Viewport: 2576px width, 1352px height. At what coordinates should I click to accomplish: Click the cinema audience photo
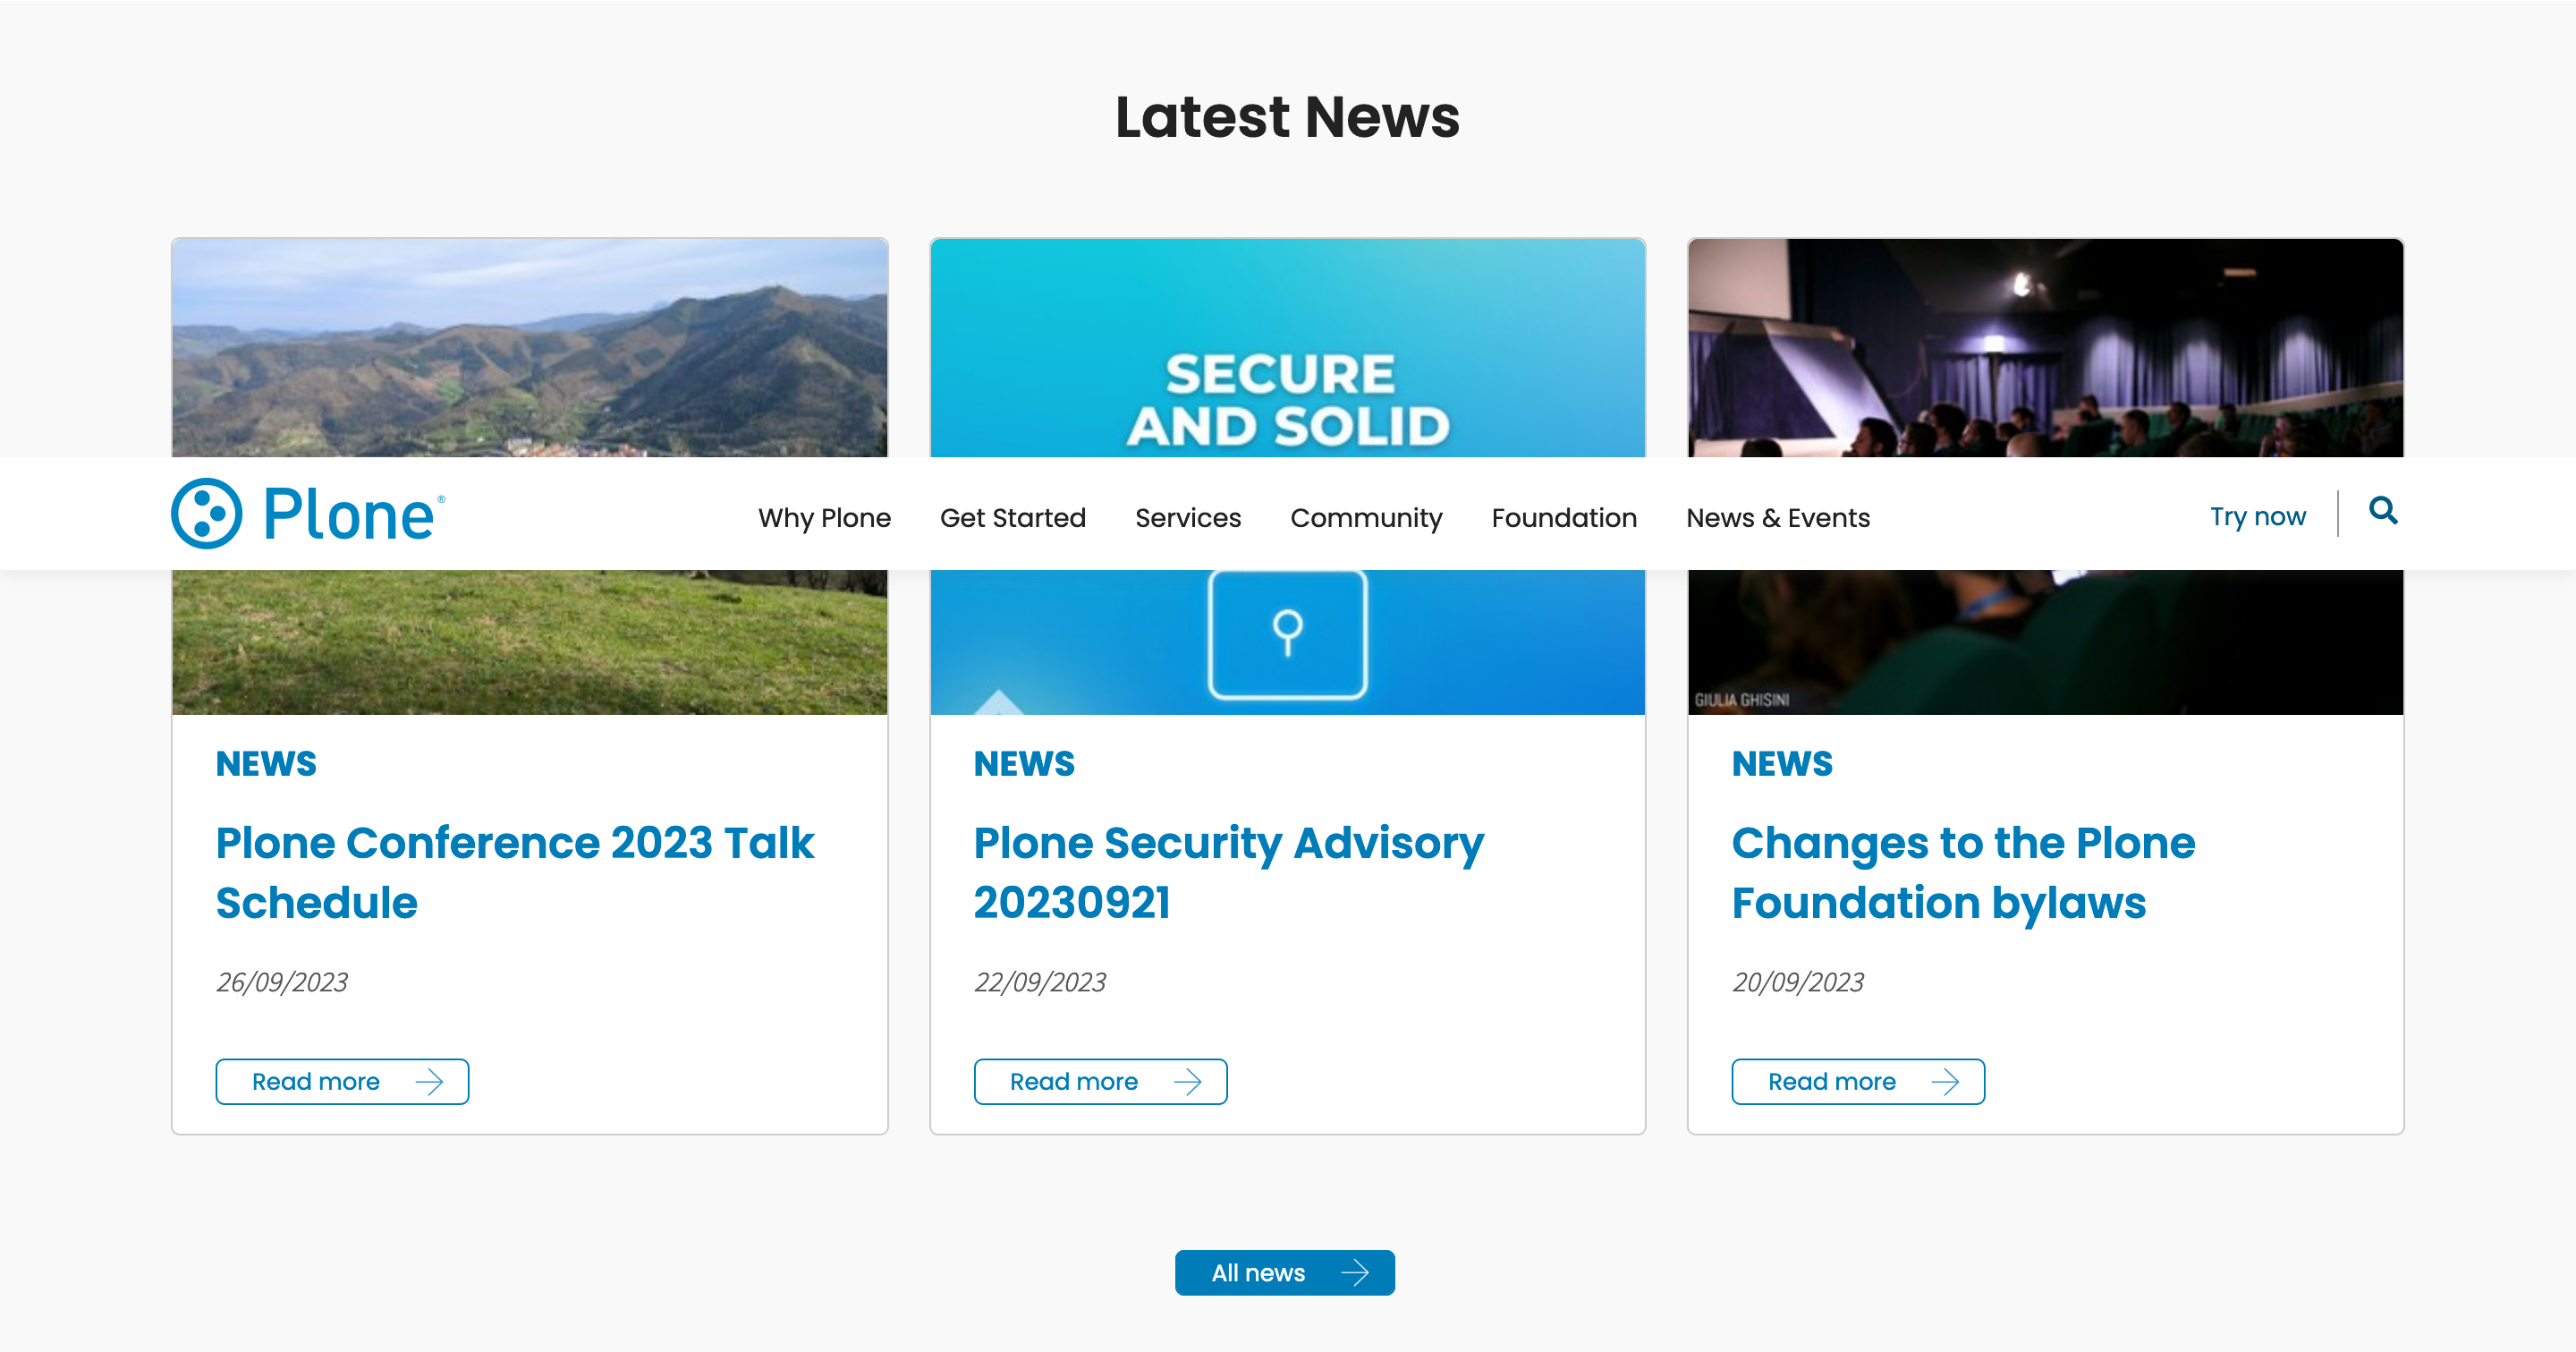[x=2045, y=347]
